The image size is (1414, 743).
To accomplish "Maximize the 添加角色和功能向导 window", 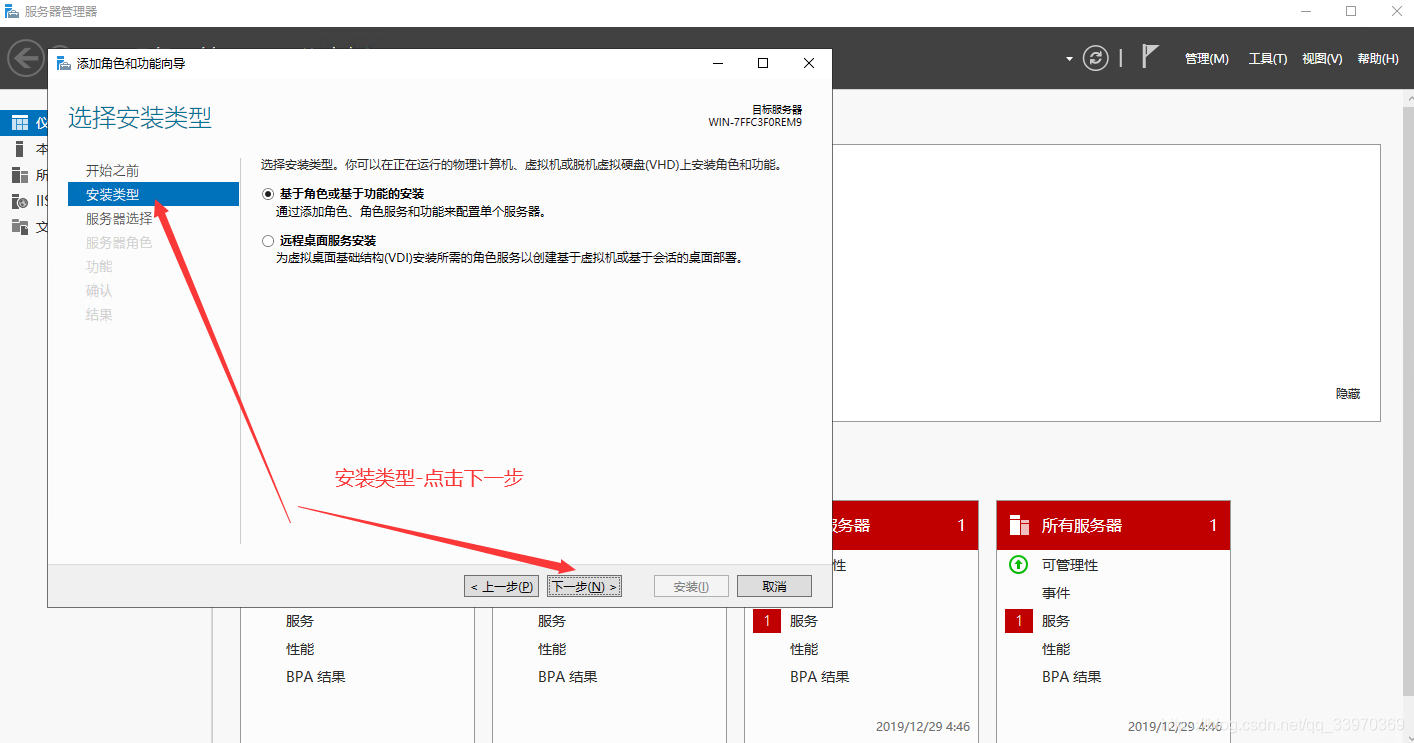I will [x=763, y=63].
